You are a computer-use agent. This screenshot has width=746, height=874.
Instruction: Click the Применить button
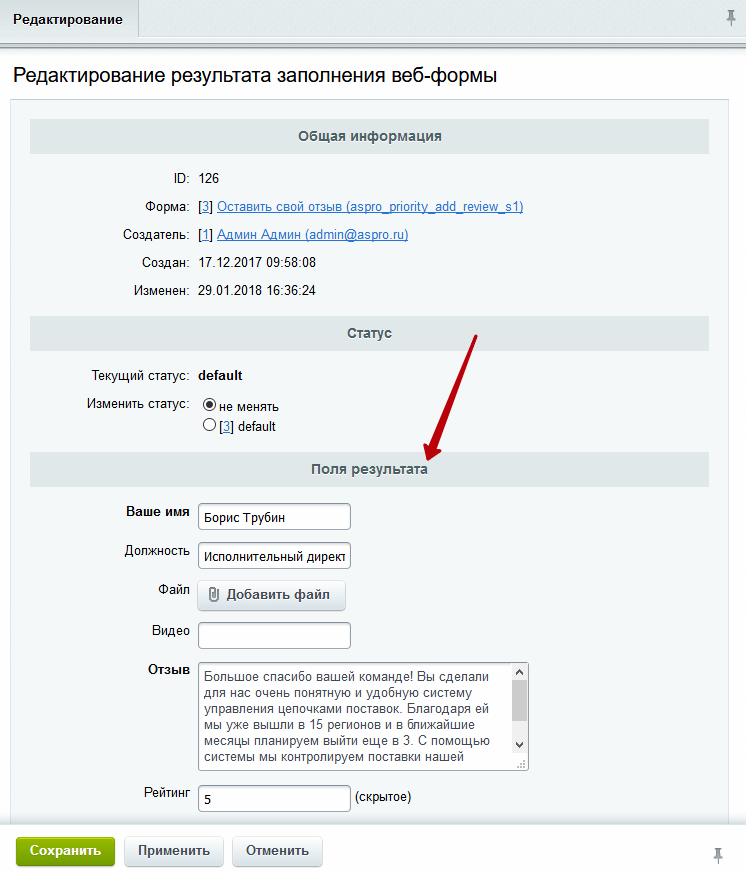pyautogui.click(x=174, y=851)
